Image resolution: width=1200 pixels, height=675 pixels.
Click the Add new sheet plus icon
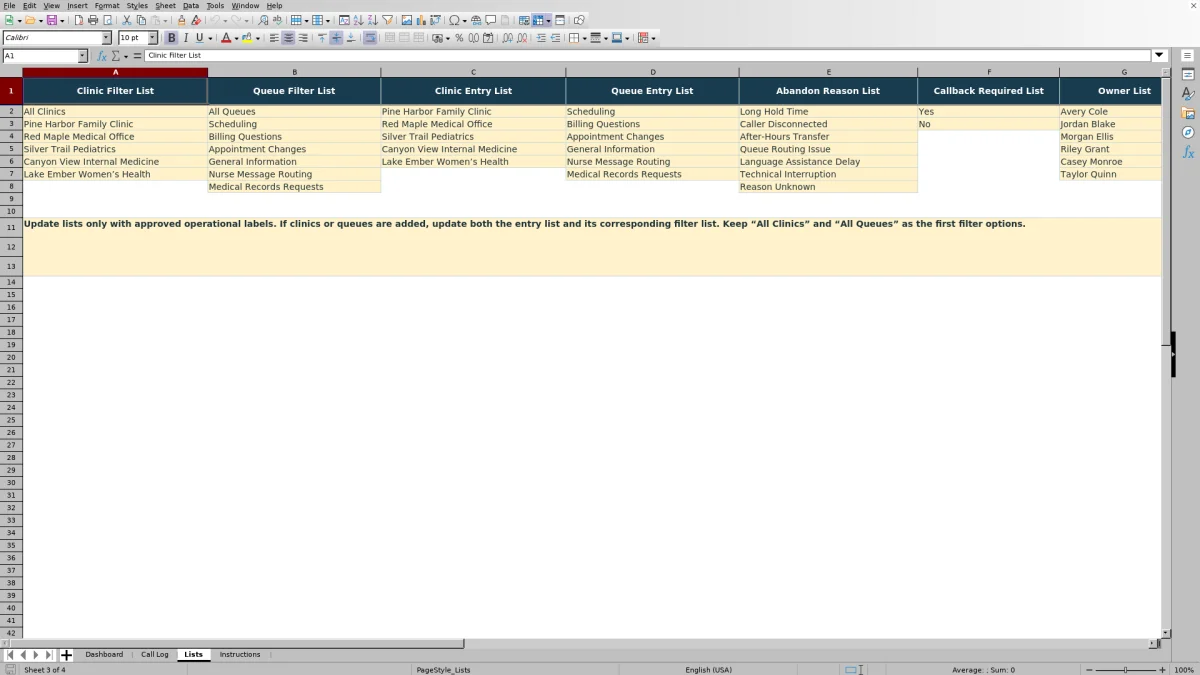(x=67, y=655)
